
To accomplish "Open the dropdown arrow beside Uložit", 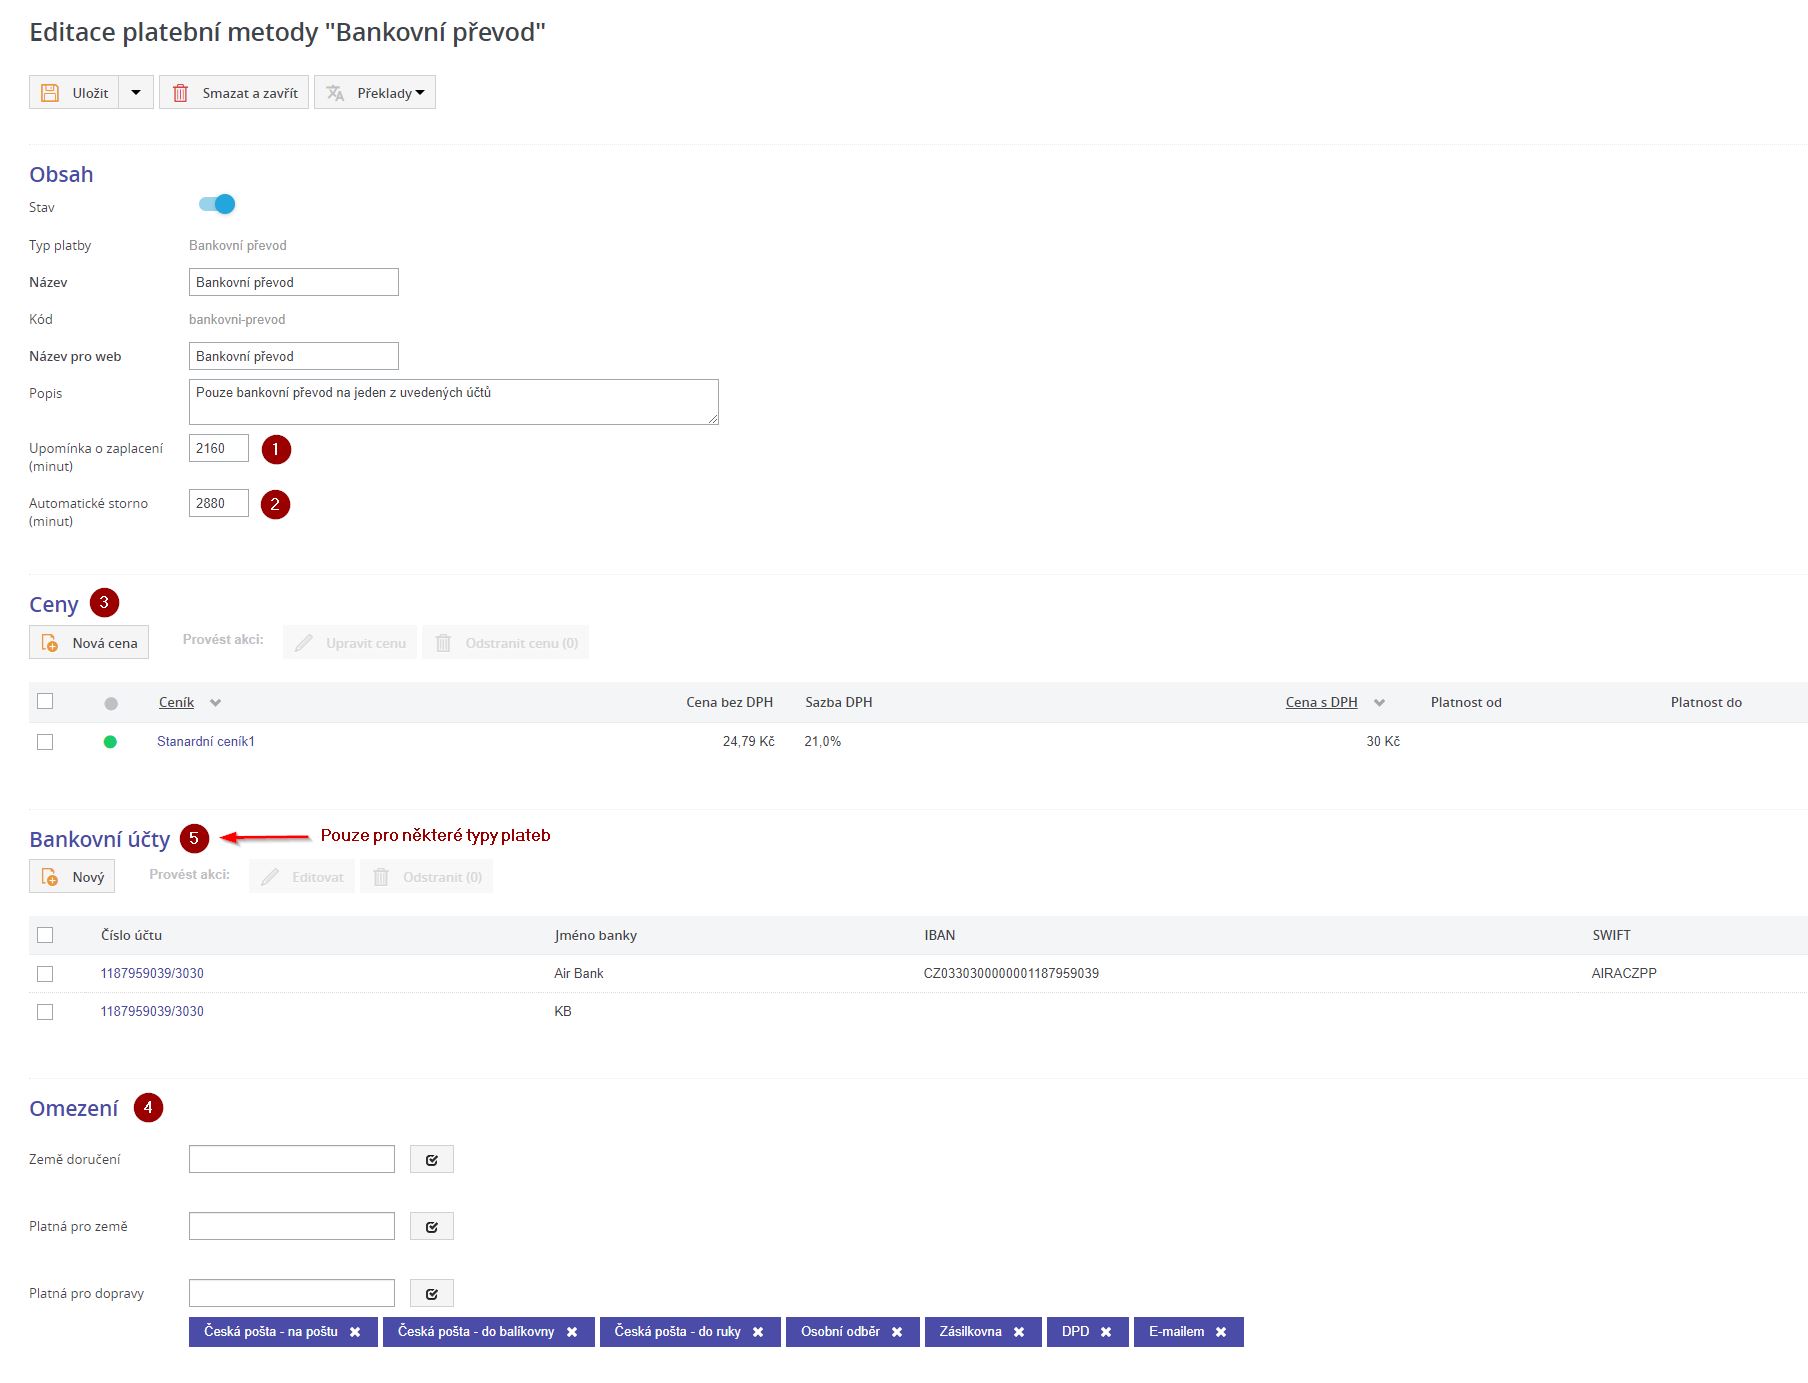I will pyautogui.click(x=136, y=93).
